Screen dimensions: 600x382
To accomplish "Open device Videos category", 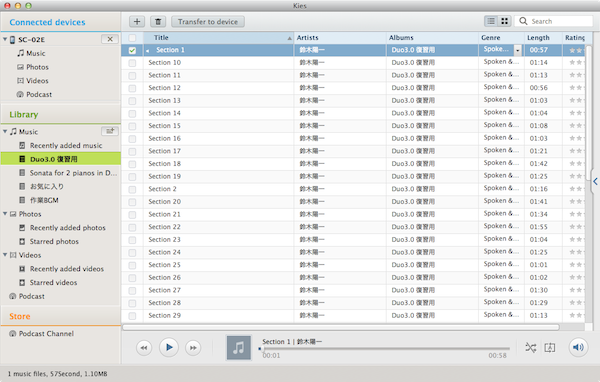I will tap(33, 81).
